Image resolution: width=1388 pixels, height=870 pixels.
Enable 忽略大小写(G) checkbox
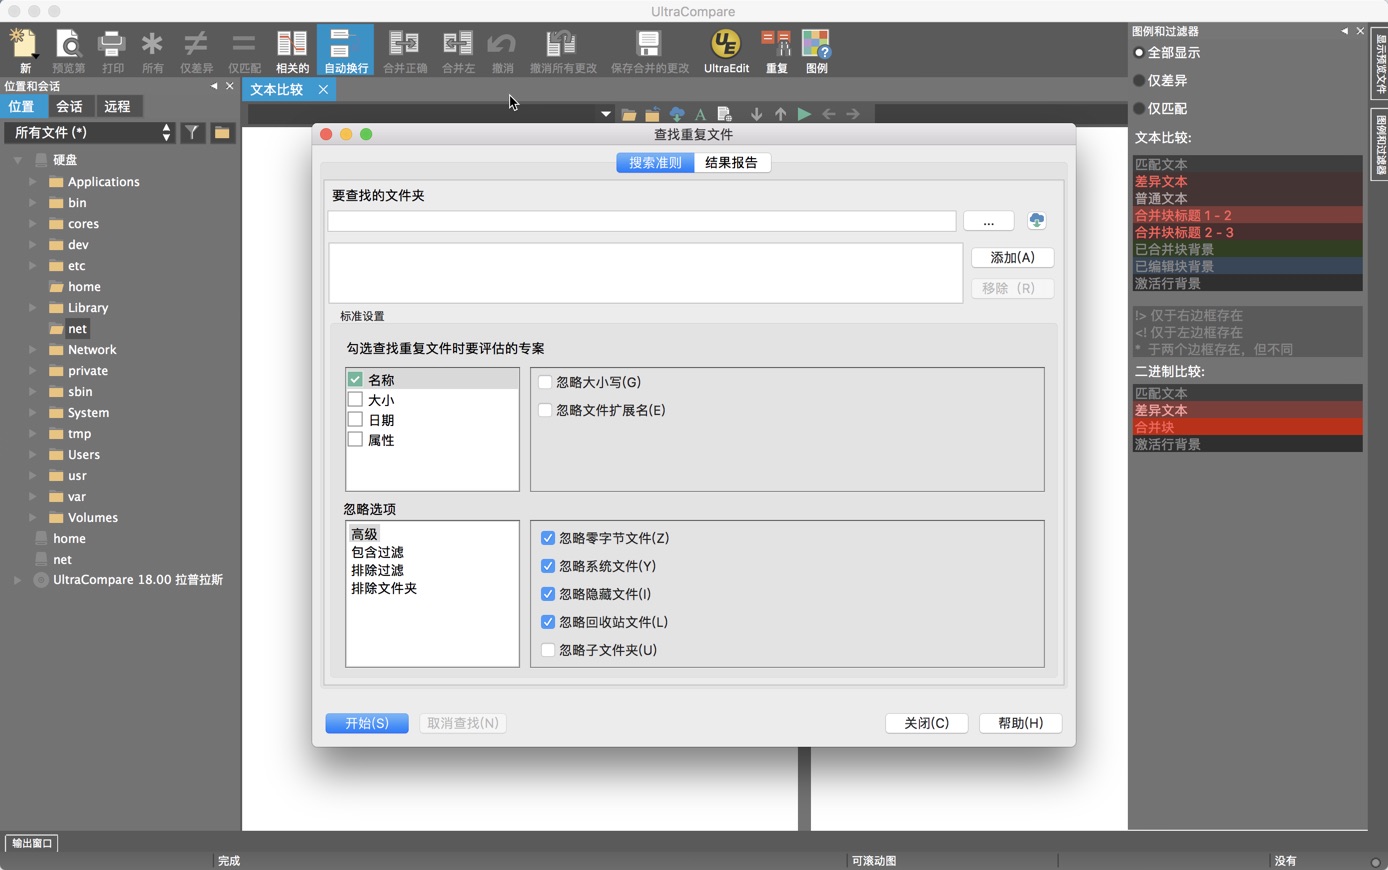545,382
